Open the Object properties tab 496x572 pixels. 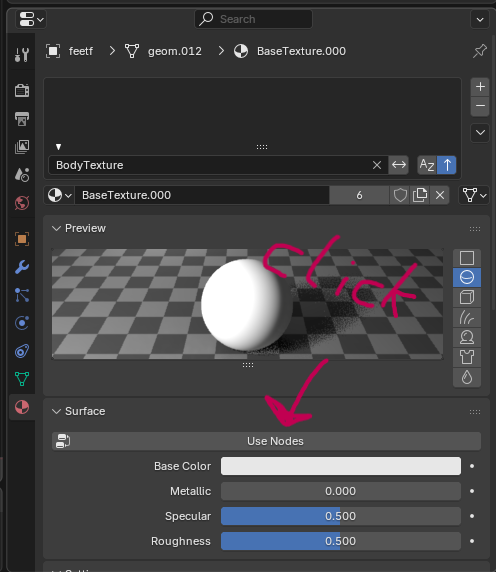click(x=22, y=239)
